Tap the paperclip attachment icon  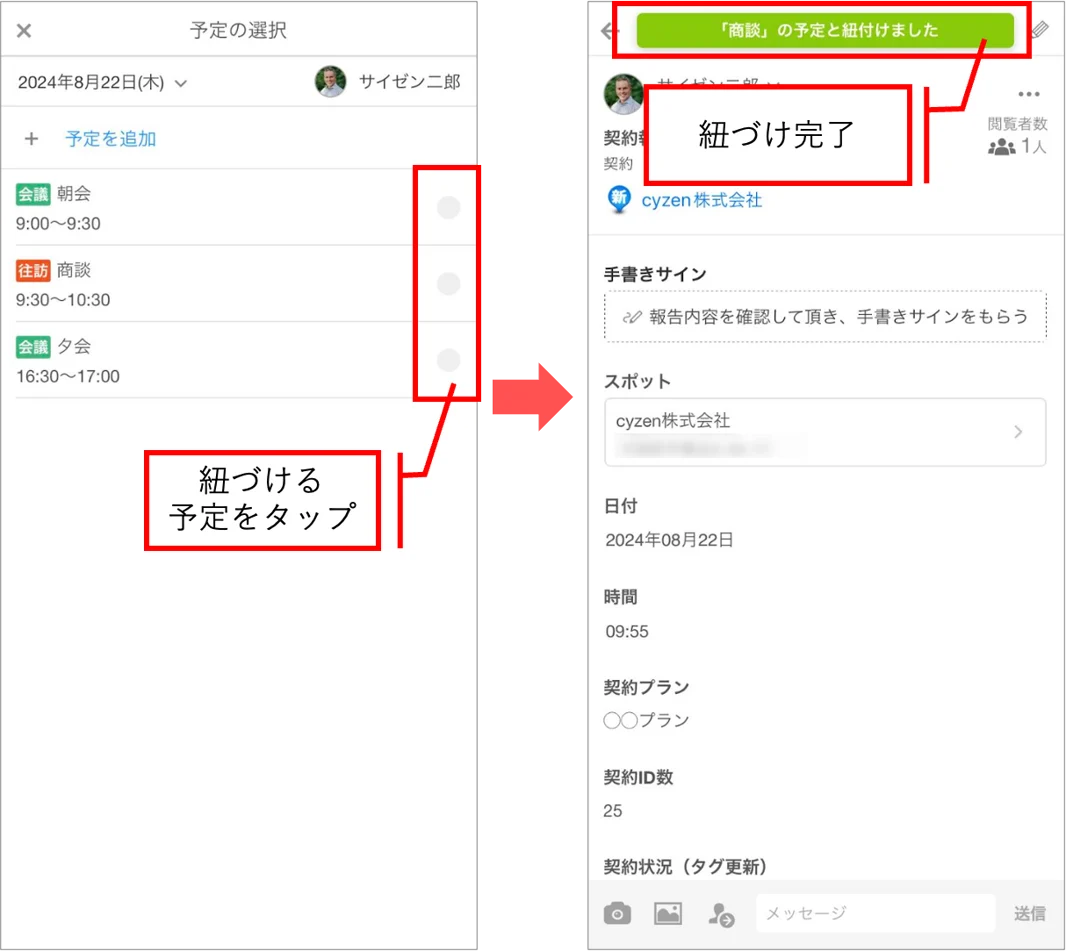pos(1040,30)
